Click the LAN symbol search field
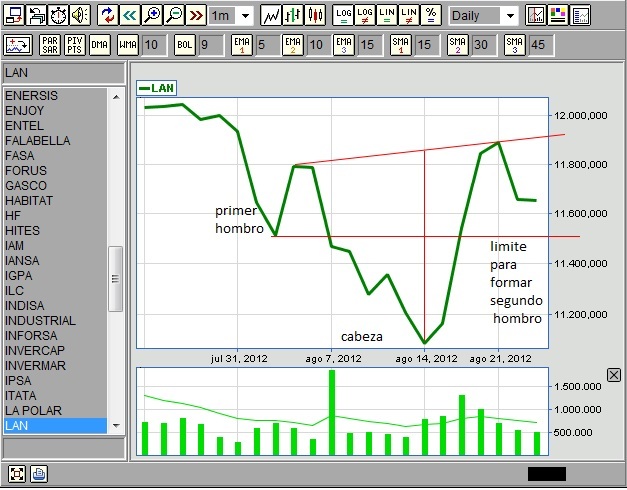Image resolution: width=627 pixels, height=490 pixels. pos(64,73)
